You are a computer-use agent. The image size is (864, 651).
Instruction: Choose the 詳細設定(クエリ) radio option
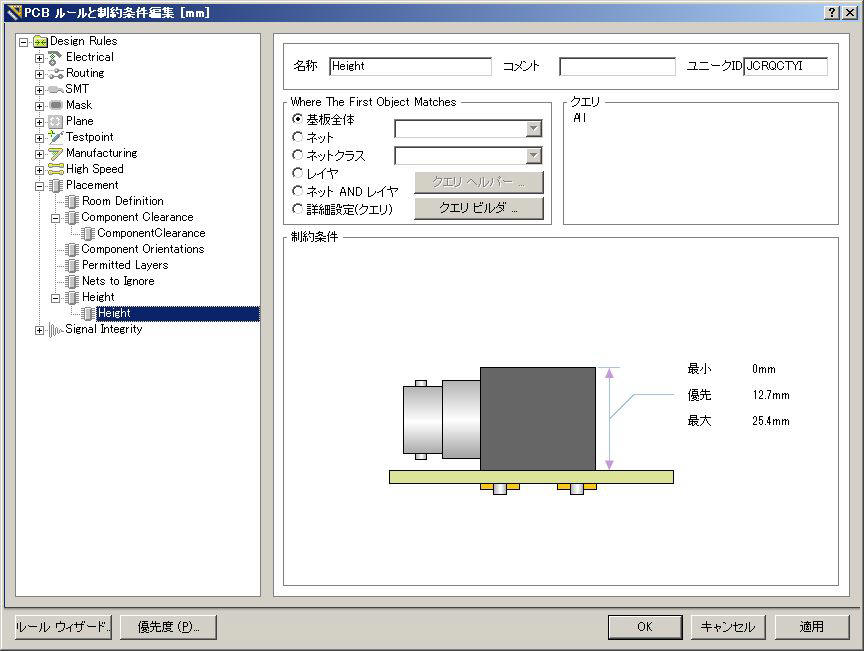[297, 209]
